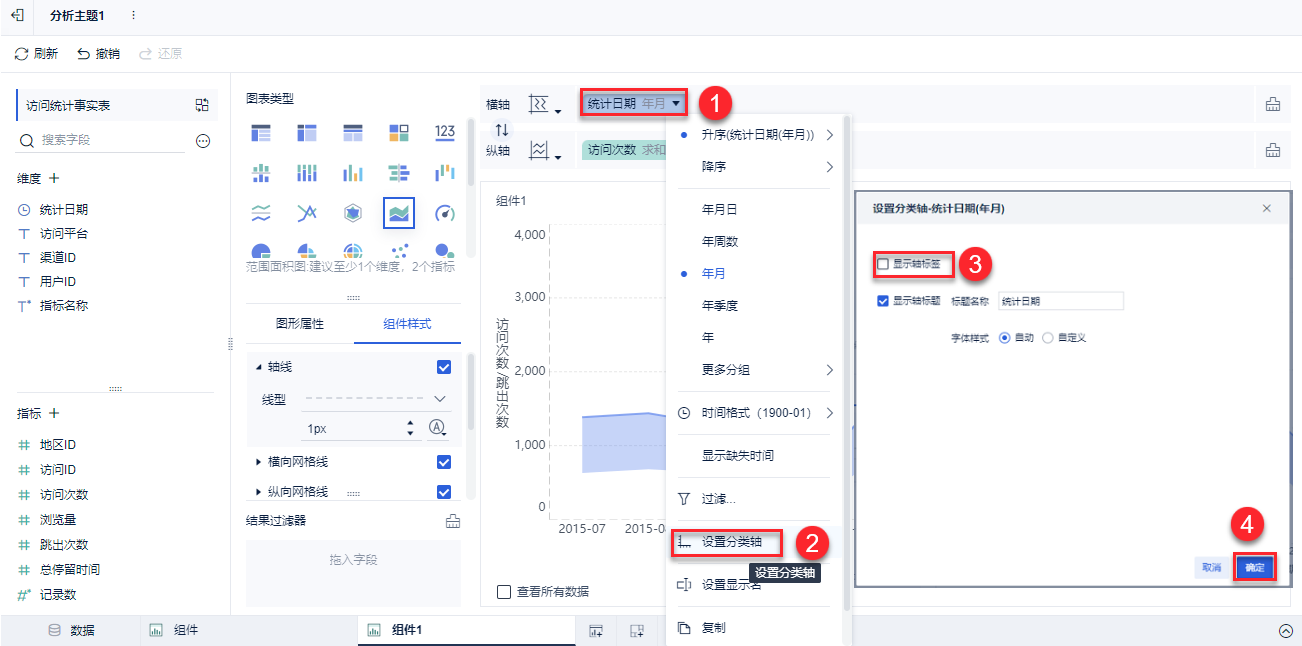Expand the 横向网格线 section
This screenshot has width=1302, height=646.
pyautogui.click(x=259, y=462)
